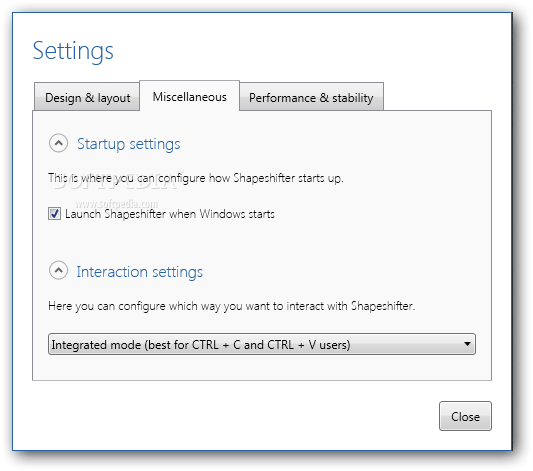The image size is (533, 471).
Task: Uncheck the Launch Shapeshifter at startup checkbox
Action: pos(54,214)
